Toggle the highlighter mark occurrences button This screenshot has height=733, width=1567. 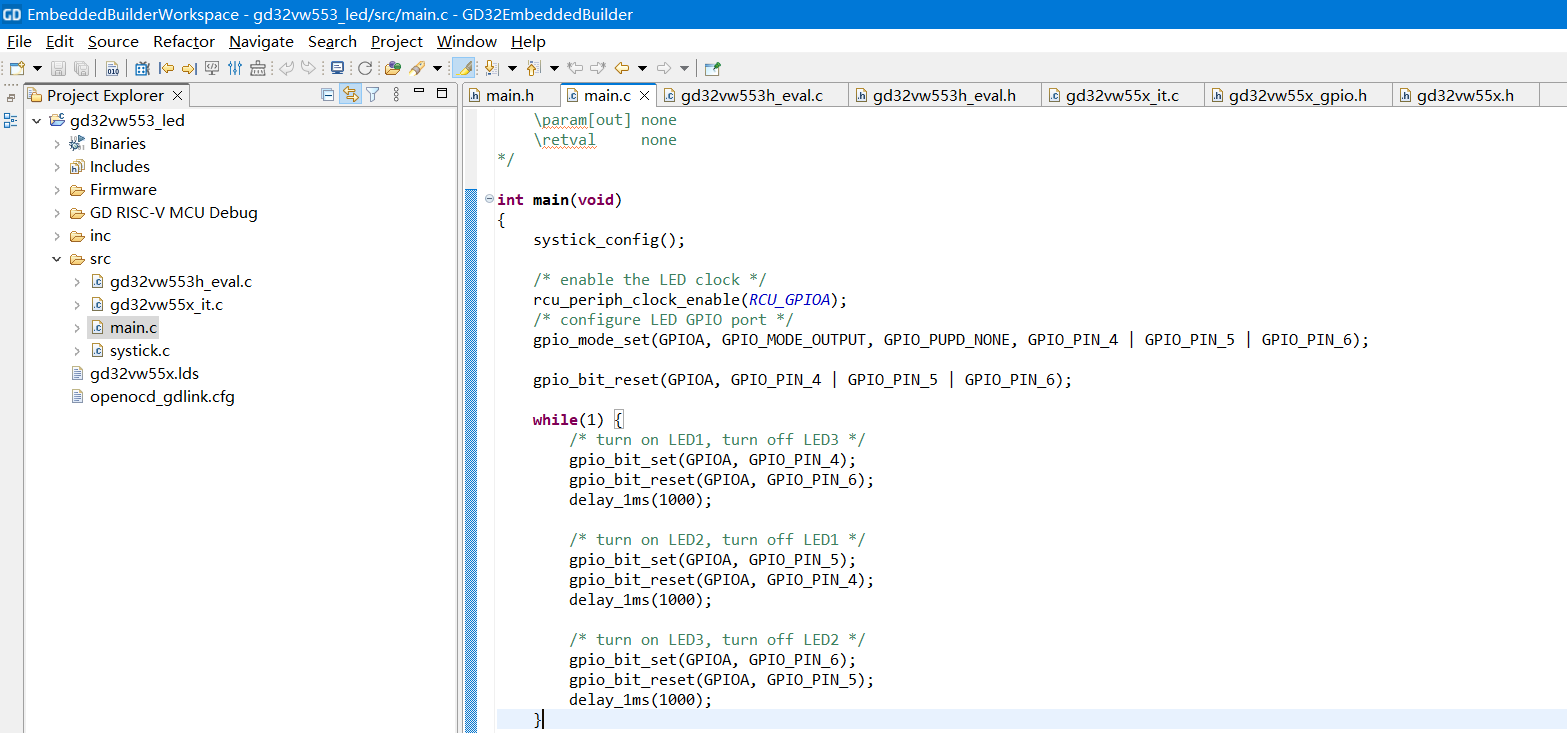click(463, 68)
